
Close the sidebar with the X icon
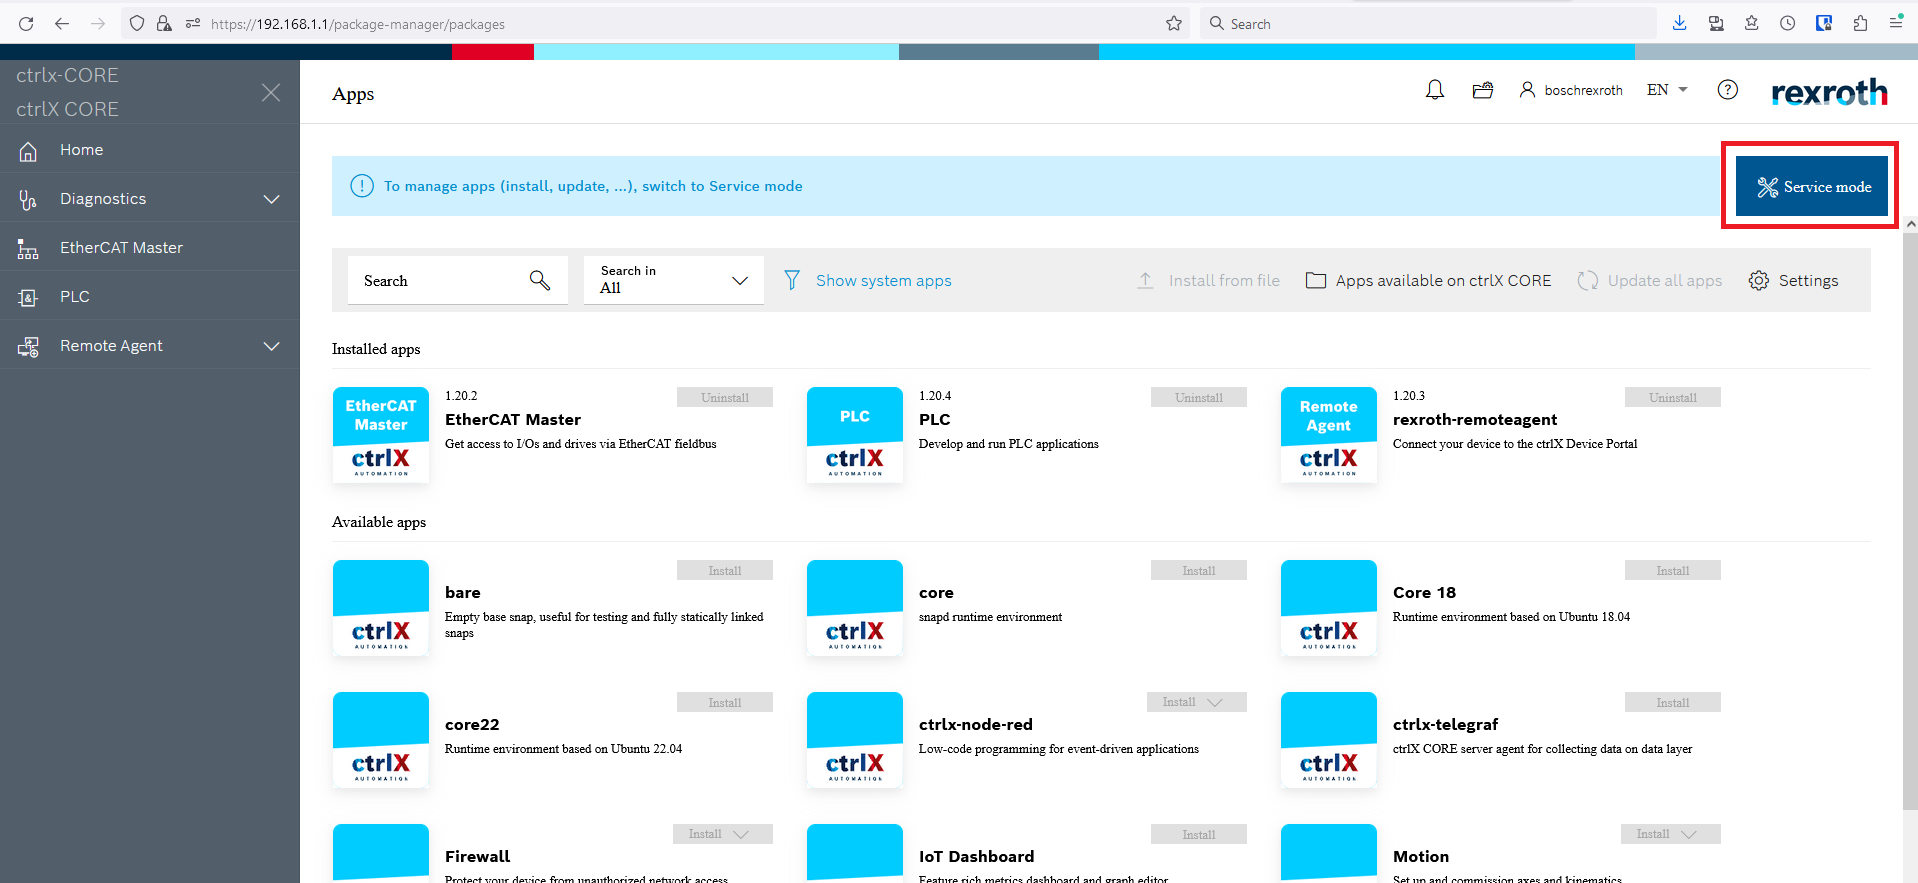(x=271, y=93)
